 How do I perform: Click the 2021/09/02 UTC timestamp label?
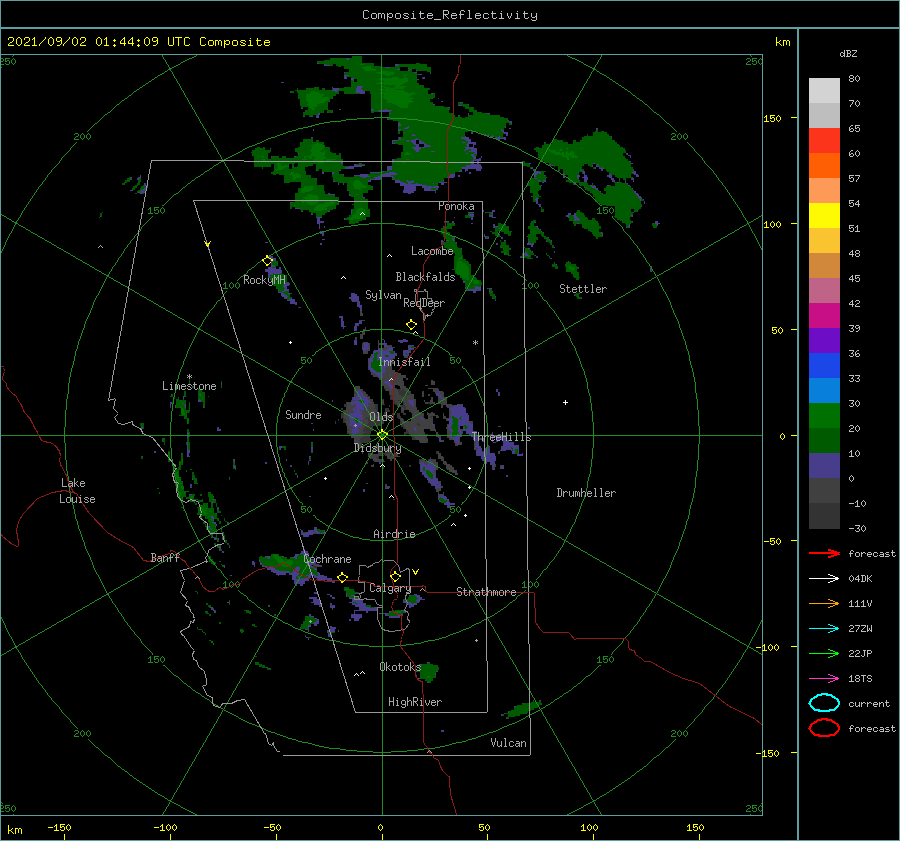(138, 42)
